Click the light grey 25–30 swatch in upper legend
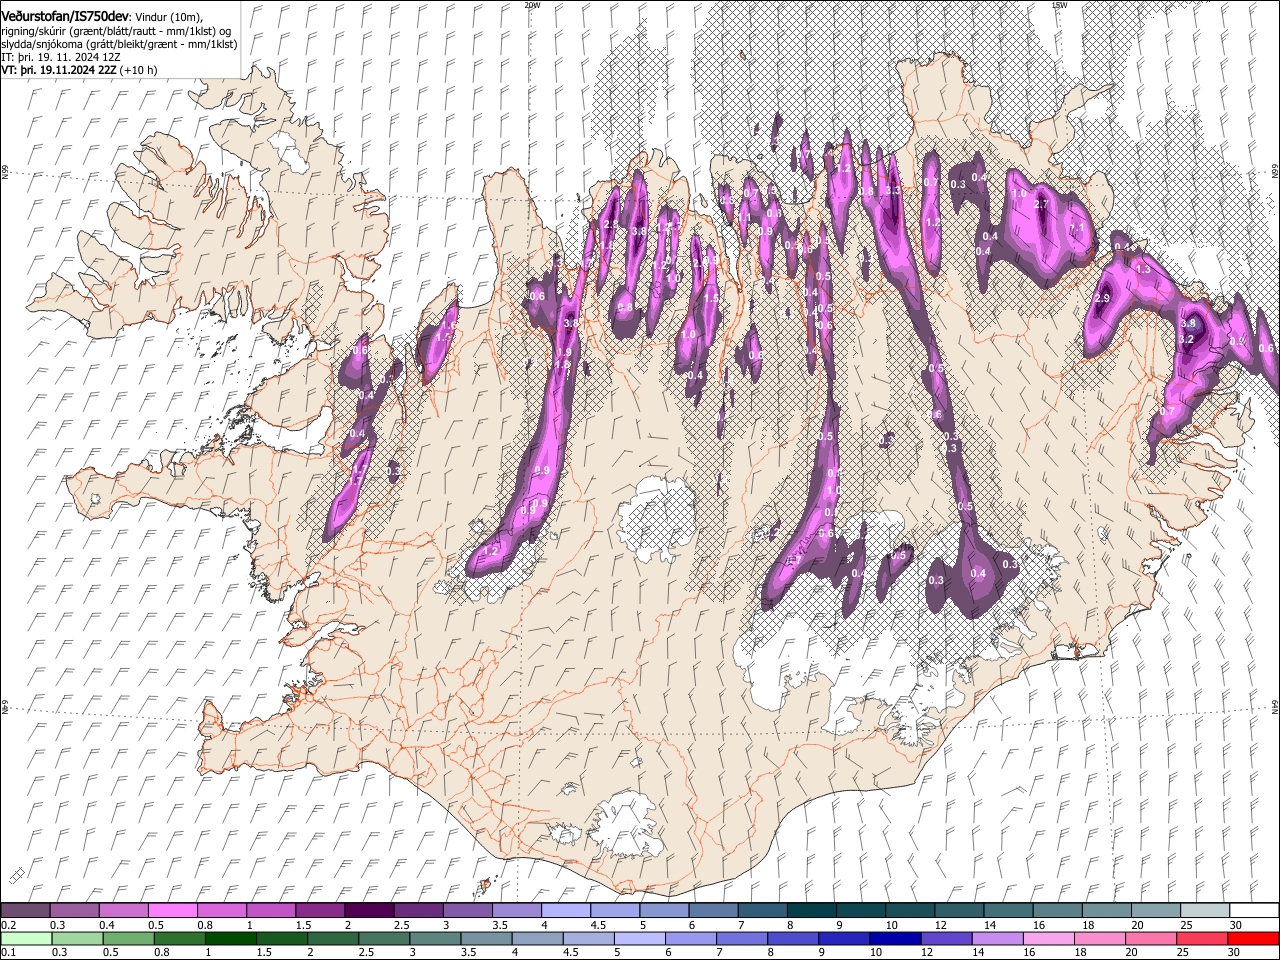 point(1204,911)
